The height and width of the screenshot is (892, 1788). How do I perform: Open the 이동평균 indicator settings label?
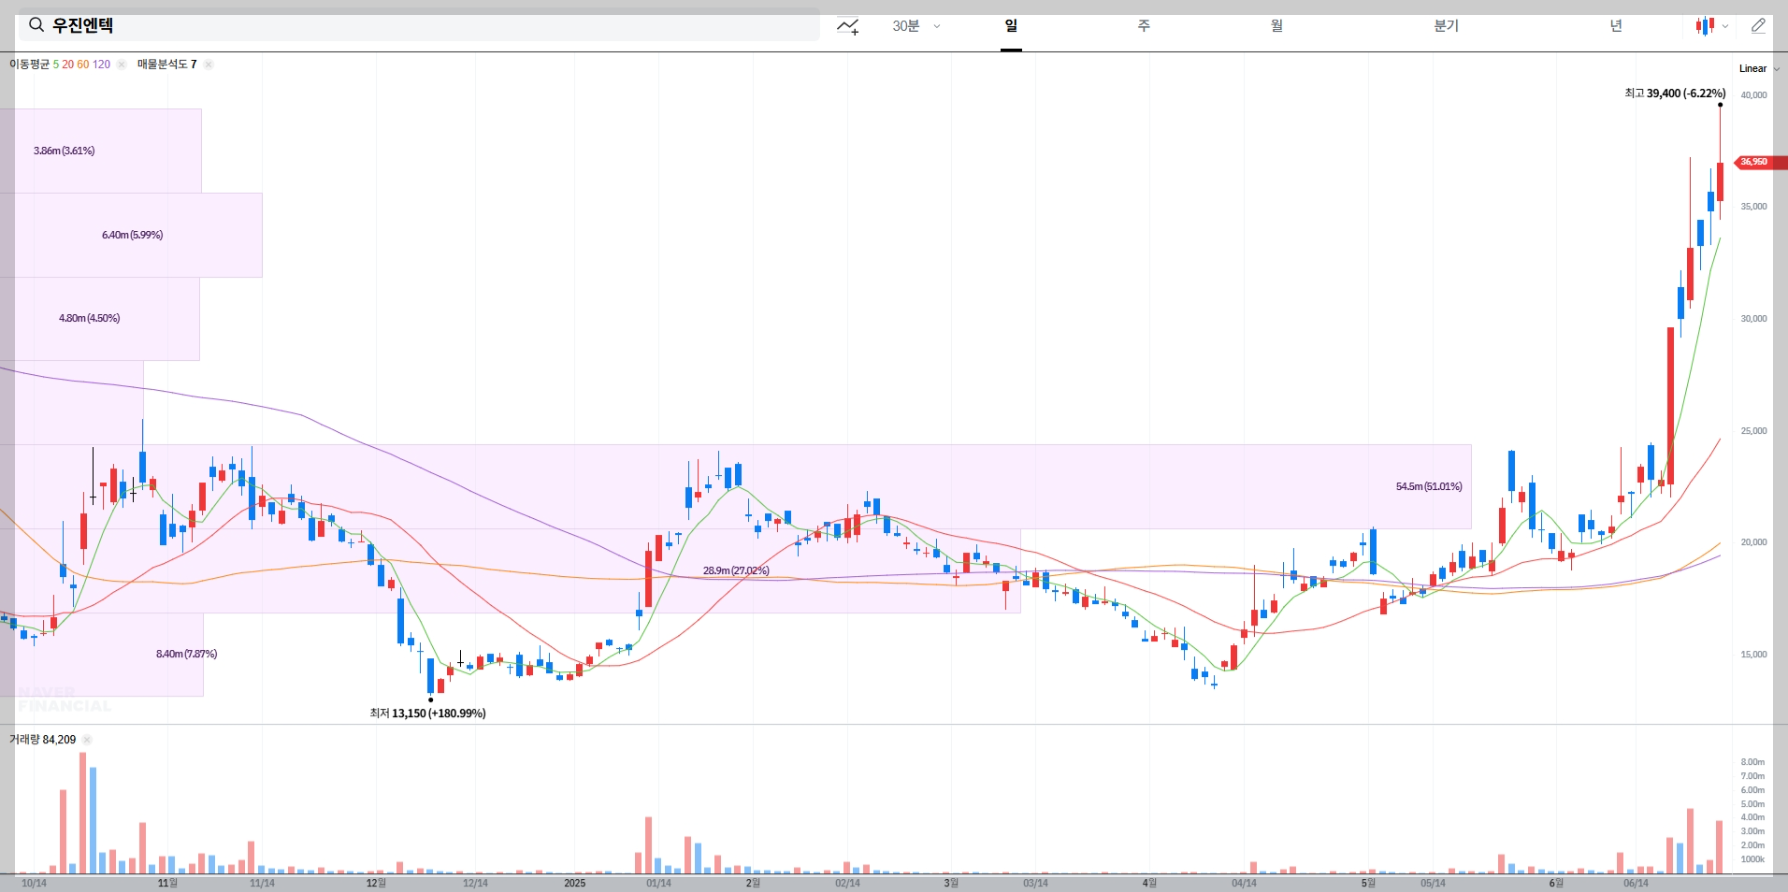(29, 64)
